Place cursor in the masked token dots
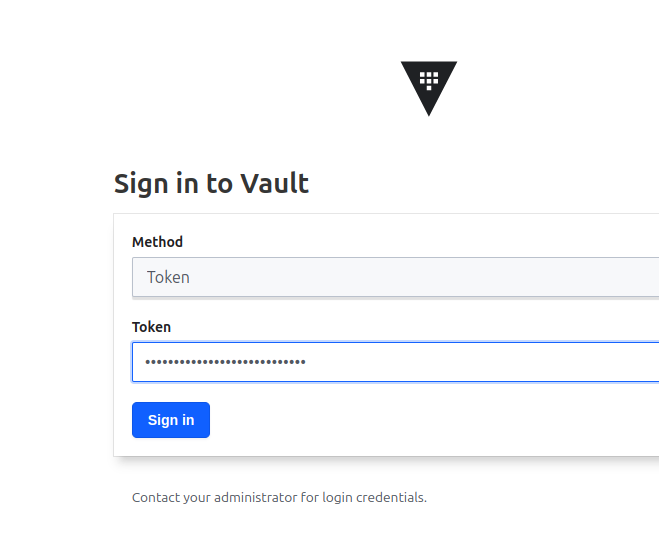The width and height of the screenshot is (659, 551). [225, 362]
